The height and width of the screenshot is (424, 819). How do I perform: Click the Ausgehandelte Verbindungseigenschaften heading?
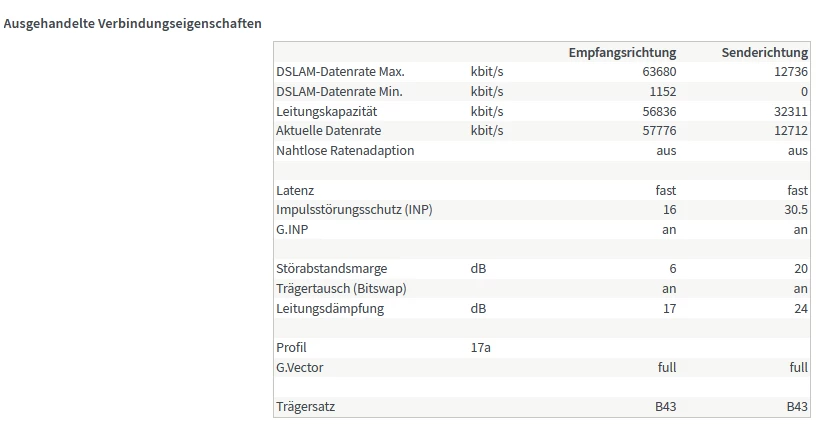click(x=133, y=24)
